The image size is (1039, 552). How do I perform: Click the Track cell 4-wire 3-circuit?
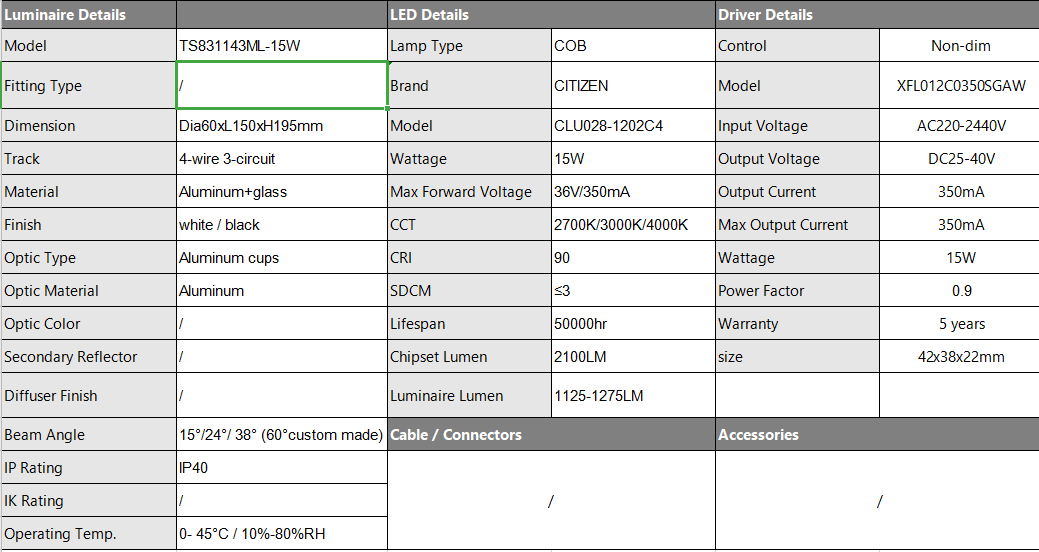(282, 158)
